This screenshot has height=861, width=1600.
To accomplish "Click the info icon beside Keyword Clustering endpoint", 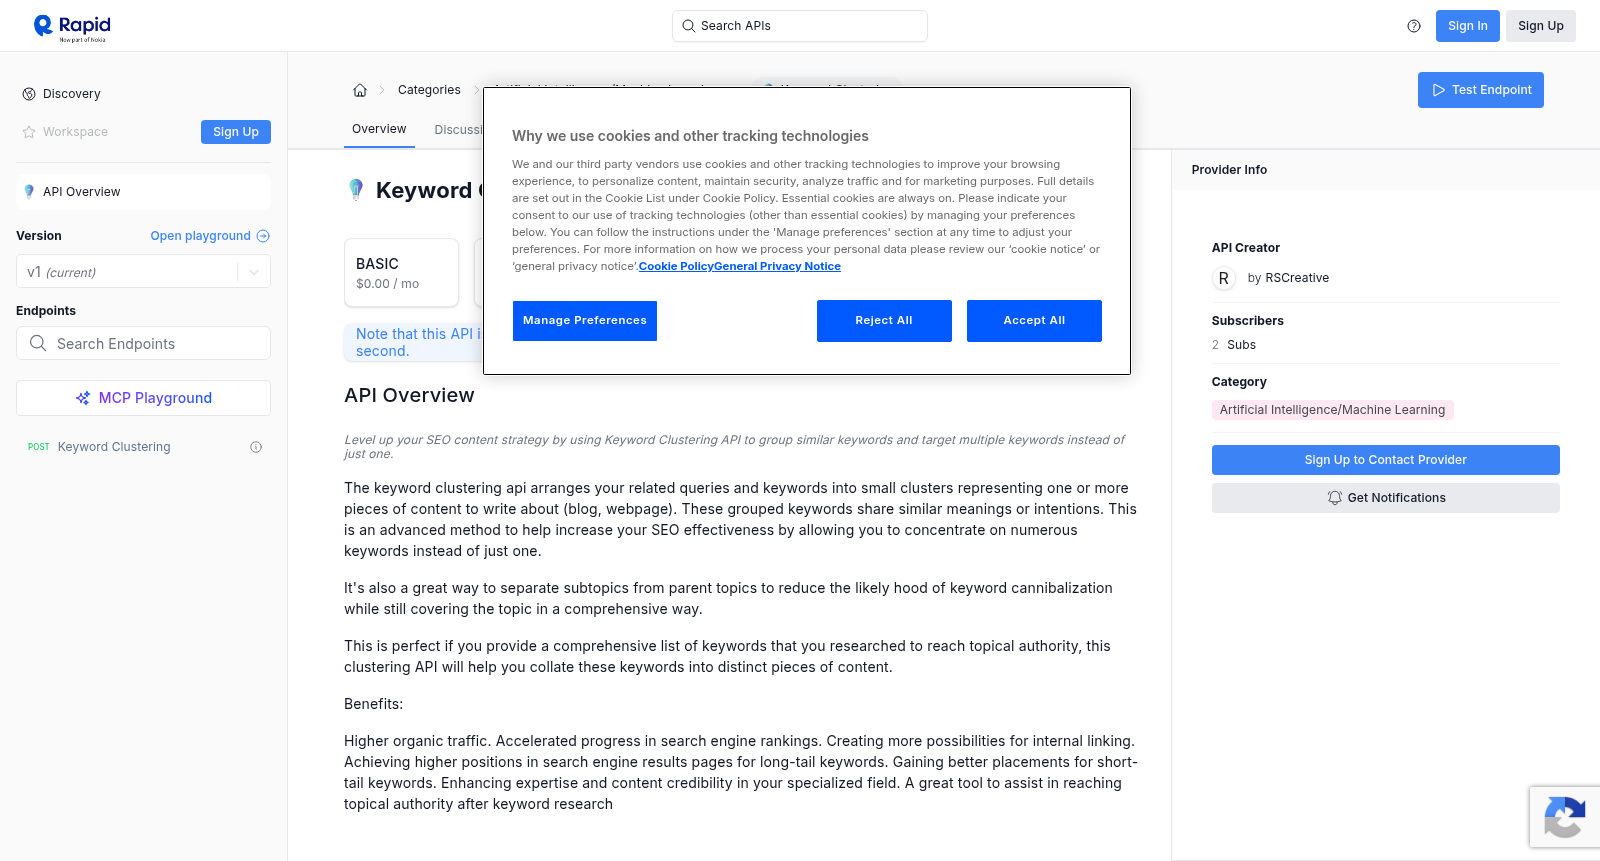I will 256,447.
